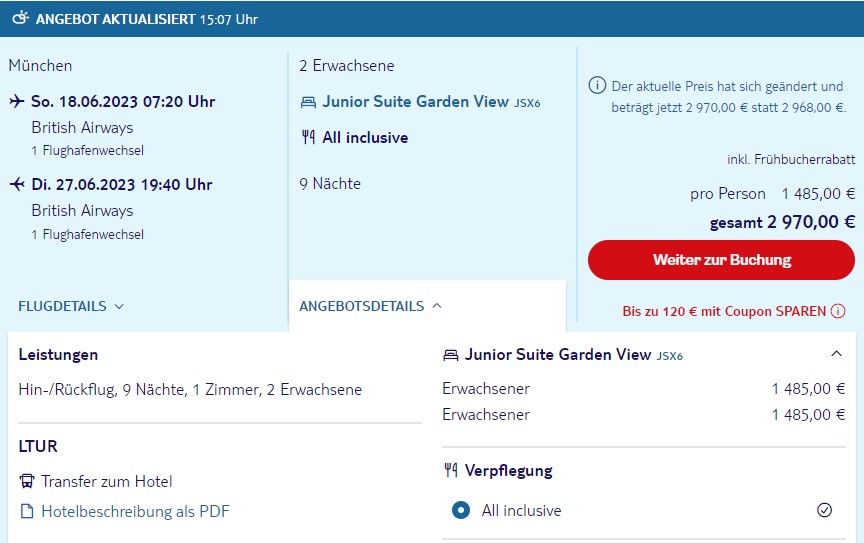The image size is (864, 543).
Task: Click the Bis zu 120 € Coupon link
Action: (x=724, y=311)
